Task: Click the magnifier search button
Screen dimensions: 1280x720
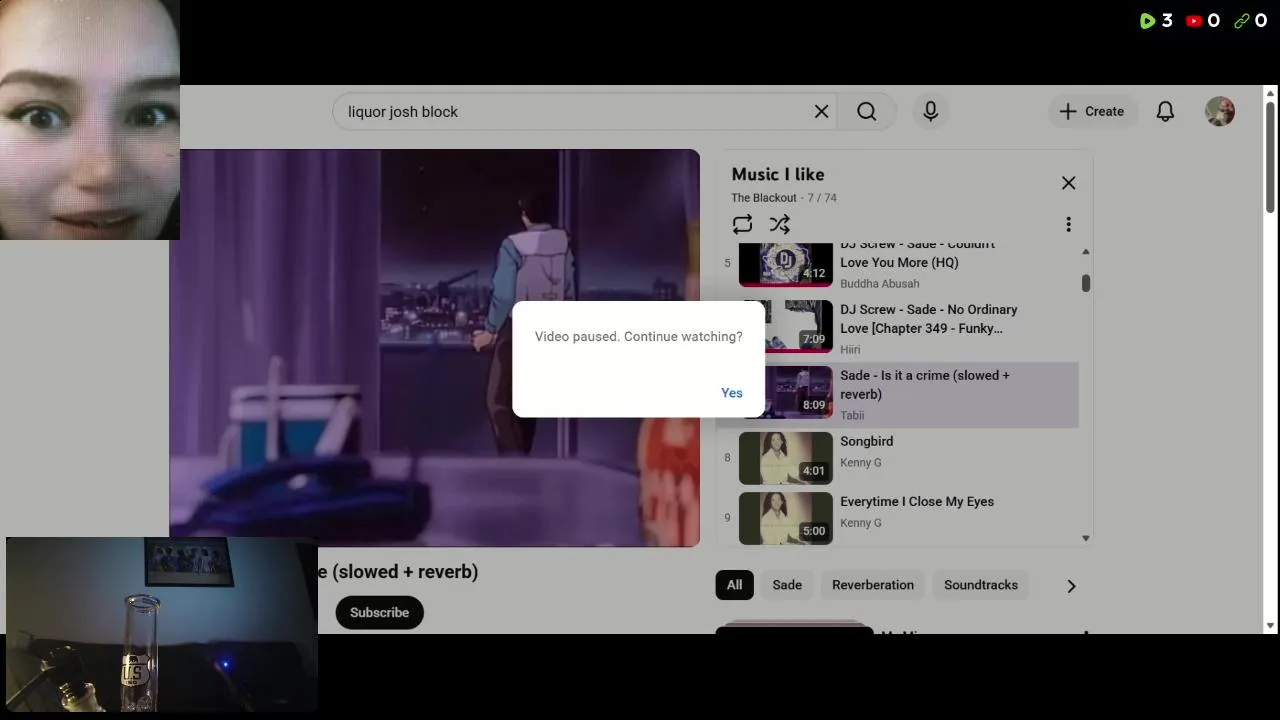Action: [x=867, y=112]
